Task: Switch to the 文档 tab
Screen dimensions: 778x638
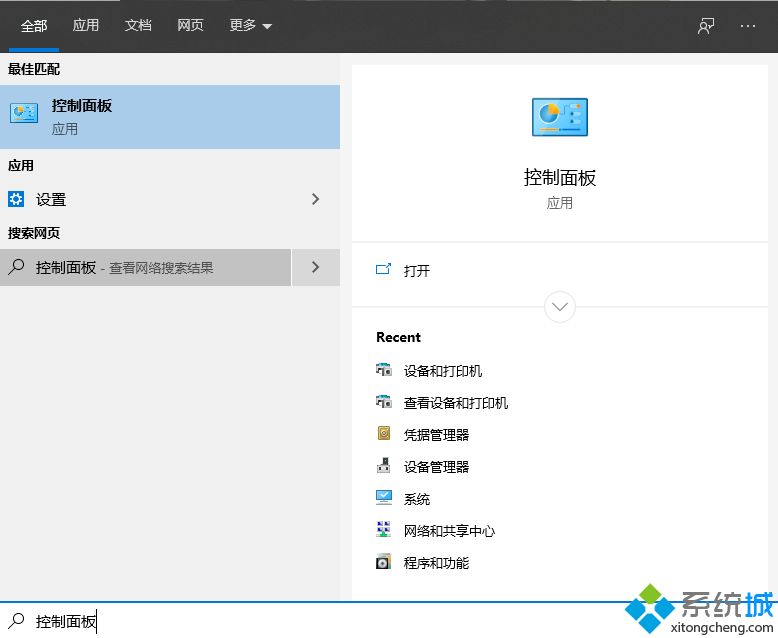Action: 138,26
